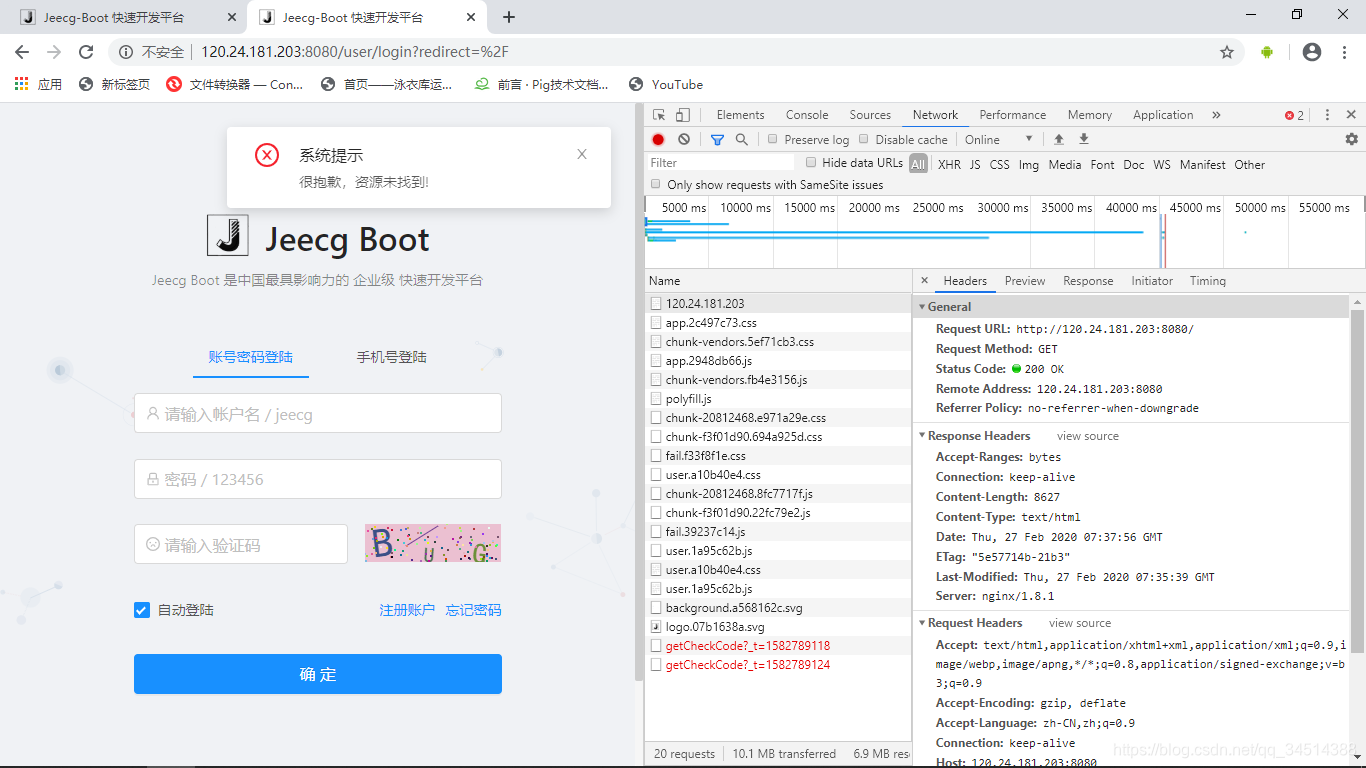Click the green Android extension icon

coord(1267,52)
